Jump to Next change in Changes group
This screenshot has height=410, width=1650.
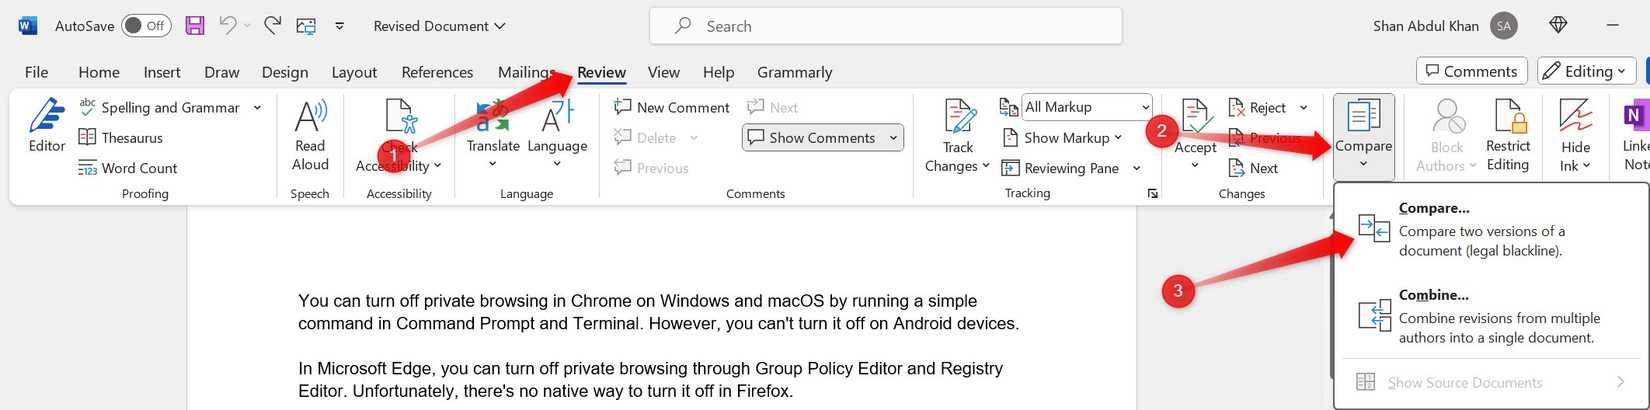(x=1253, y=168)
